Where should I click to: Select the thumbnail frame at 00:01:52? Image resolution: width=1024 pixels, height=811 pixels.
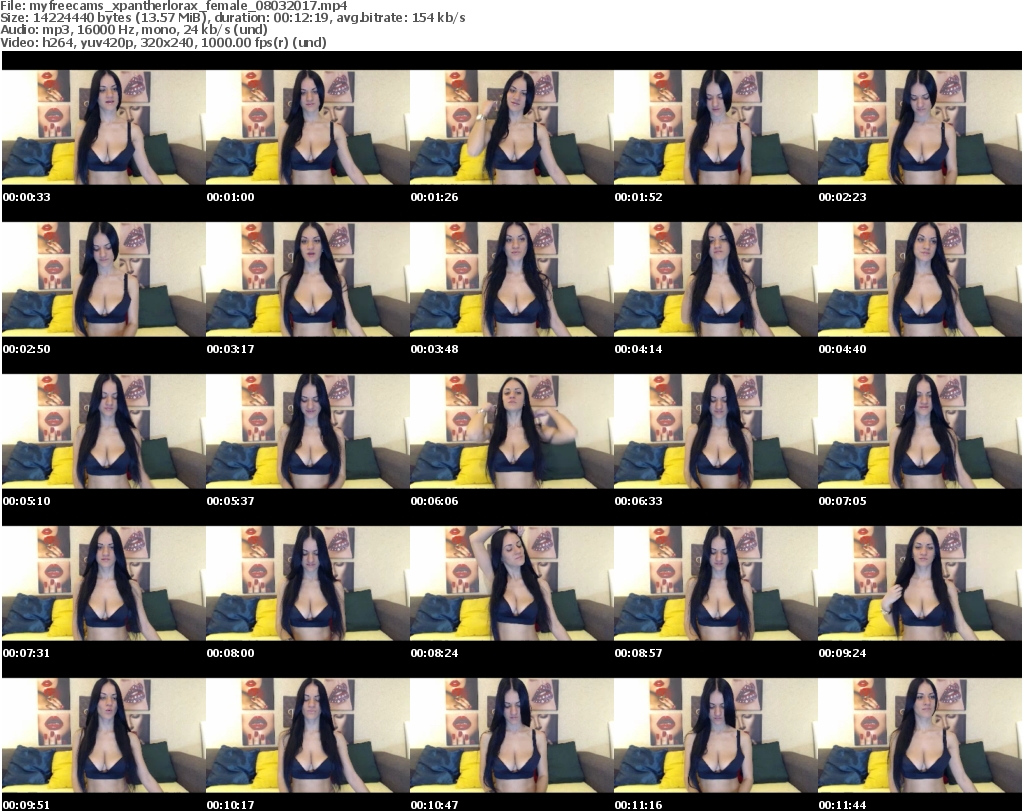[715, 127]
